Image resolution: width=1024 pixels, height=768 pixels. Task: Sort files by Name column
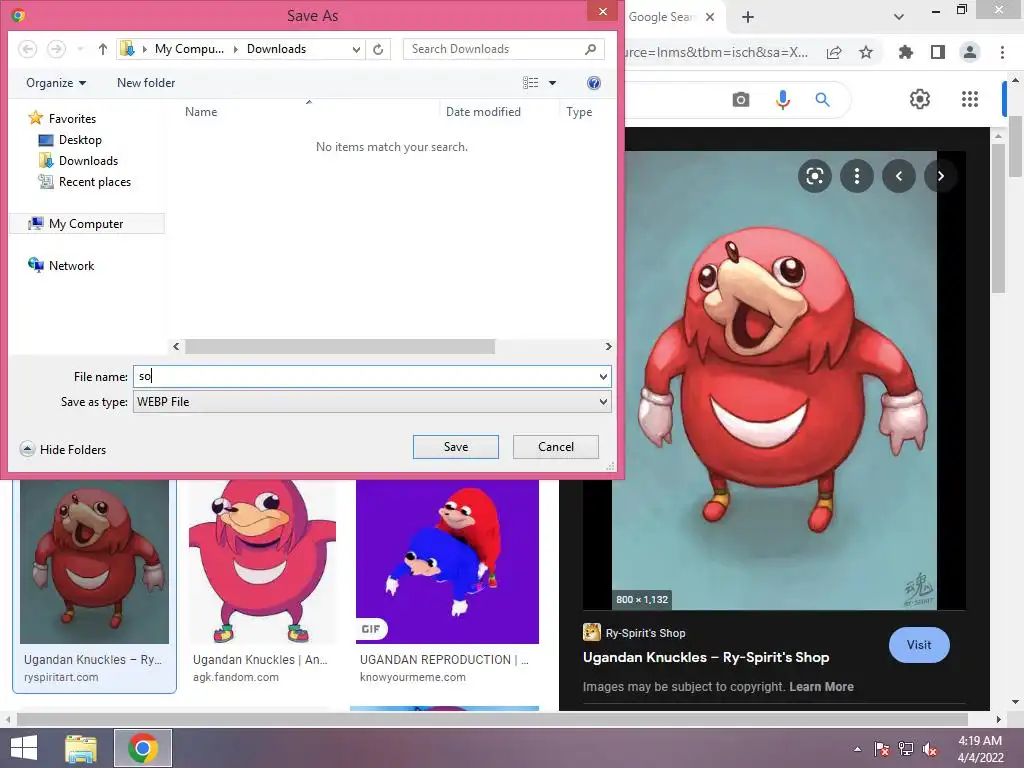click(x=201, y=112)
